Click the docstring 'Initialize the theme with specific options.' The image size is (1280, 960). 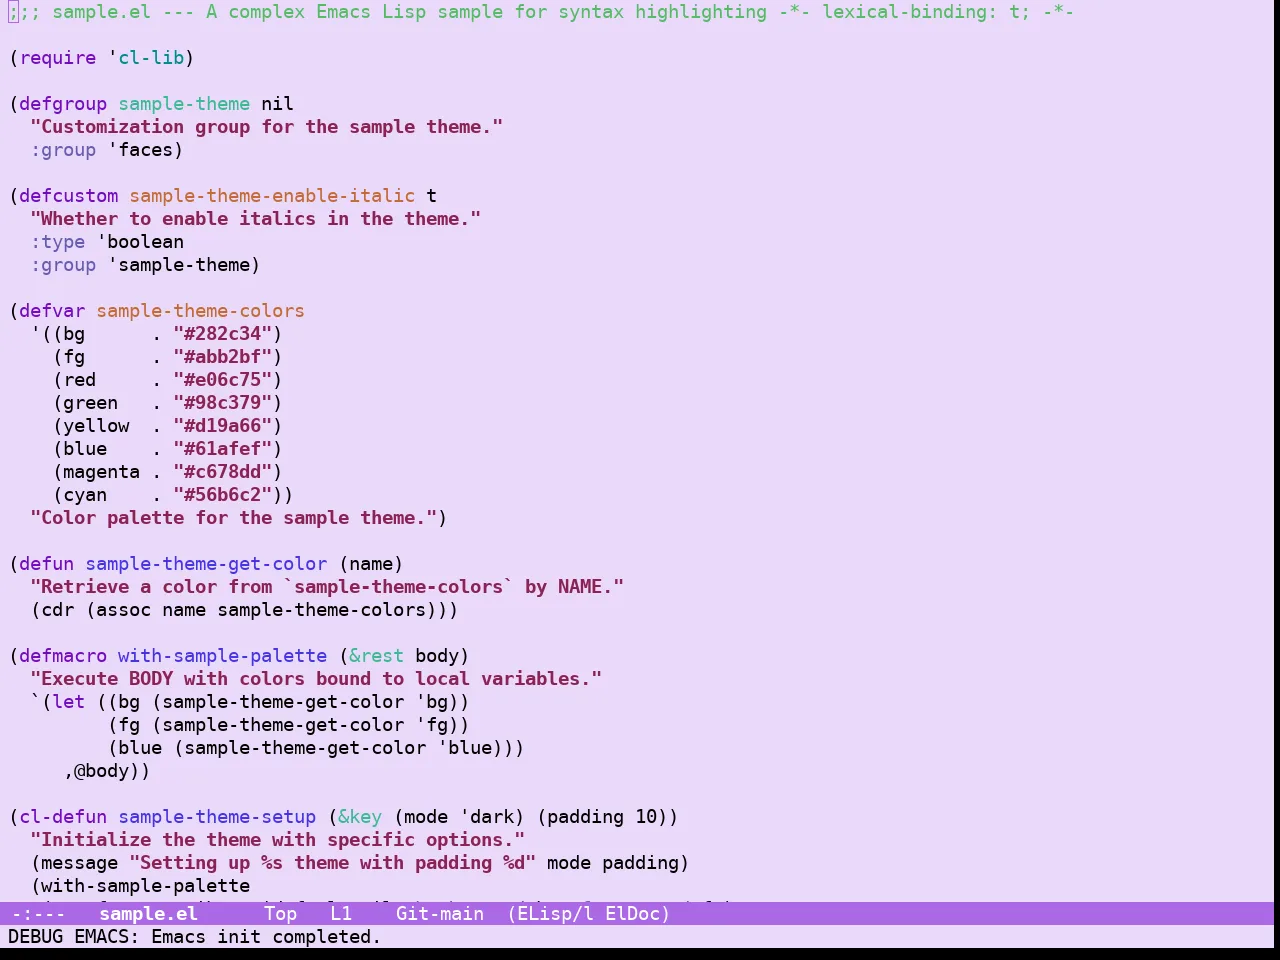click(277, 840)
